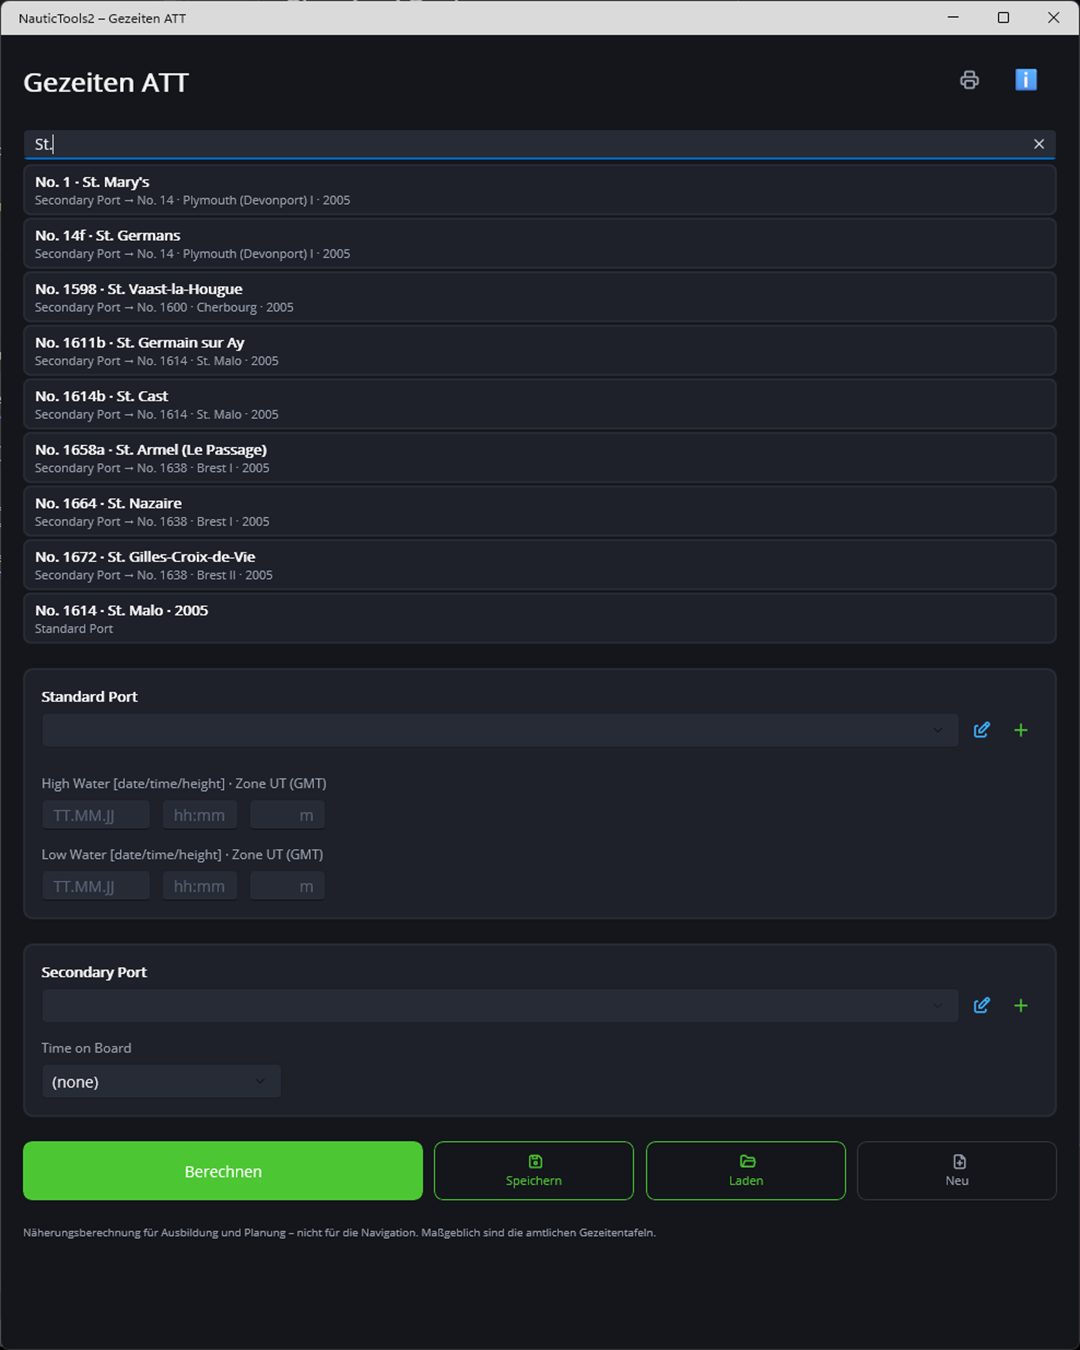Open the blue info icon

[x=1026, y=80]
